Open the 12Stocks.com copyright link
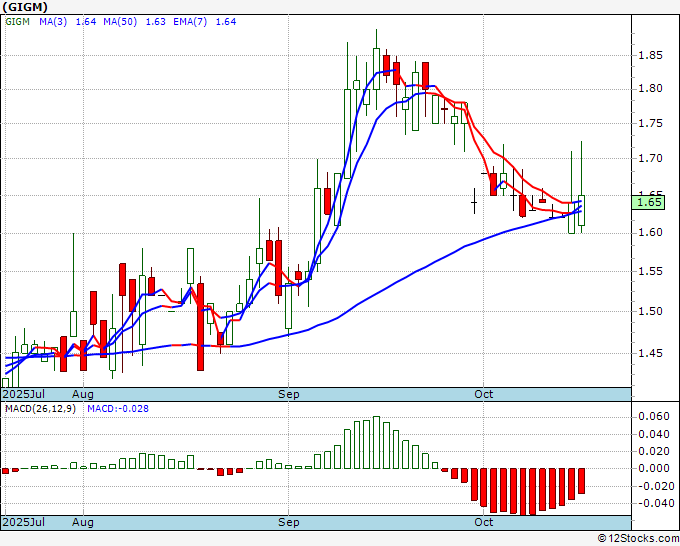This screenshot has width=680, height=546. (x=638, y=538)
